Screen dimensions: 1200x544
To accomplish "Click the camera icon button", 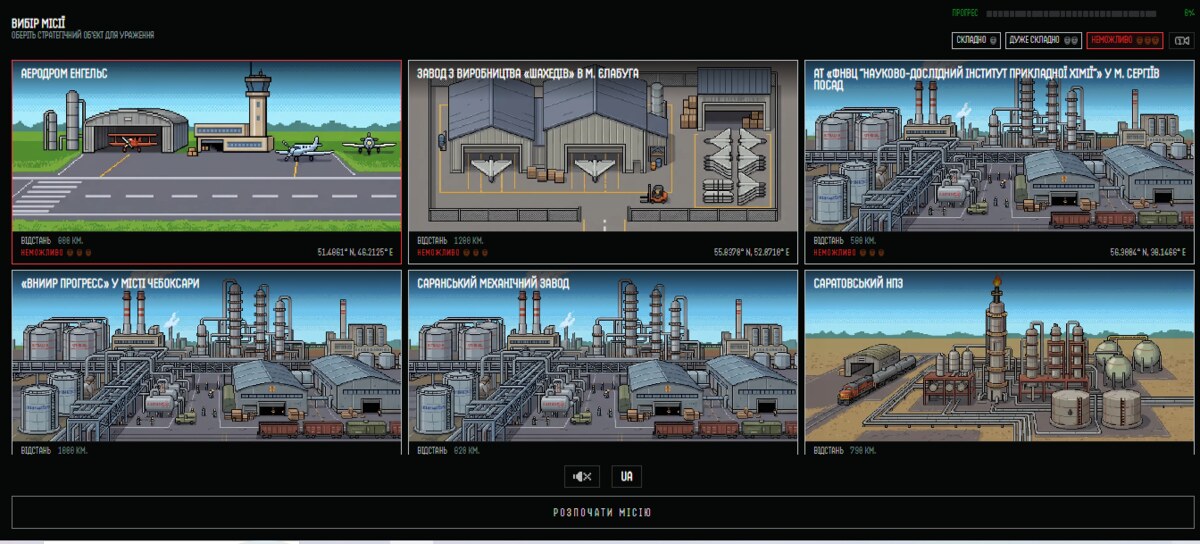I will [1180, 40].
